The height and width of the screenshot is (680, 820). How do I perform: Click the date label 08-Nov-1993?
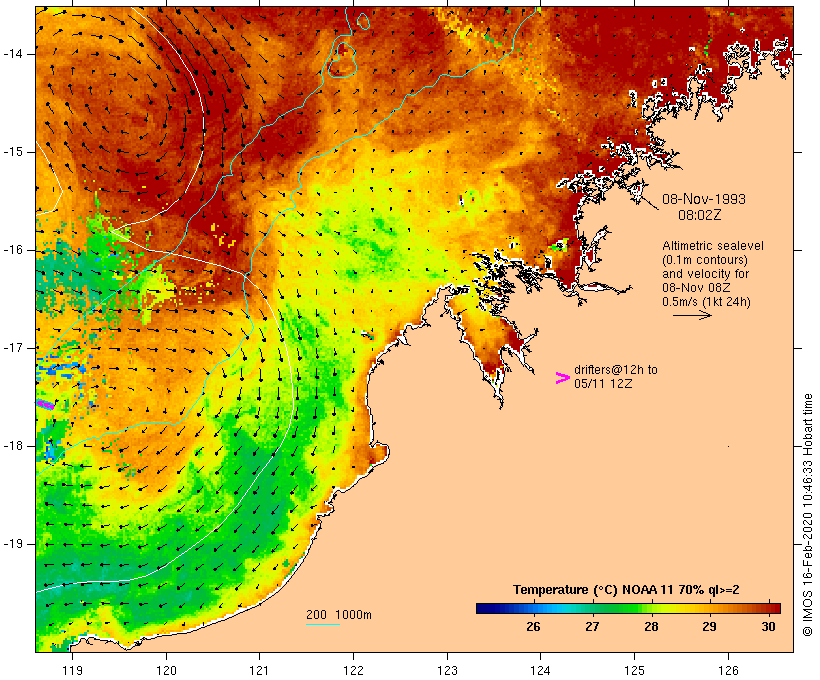pos(703,199)
